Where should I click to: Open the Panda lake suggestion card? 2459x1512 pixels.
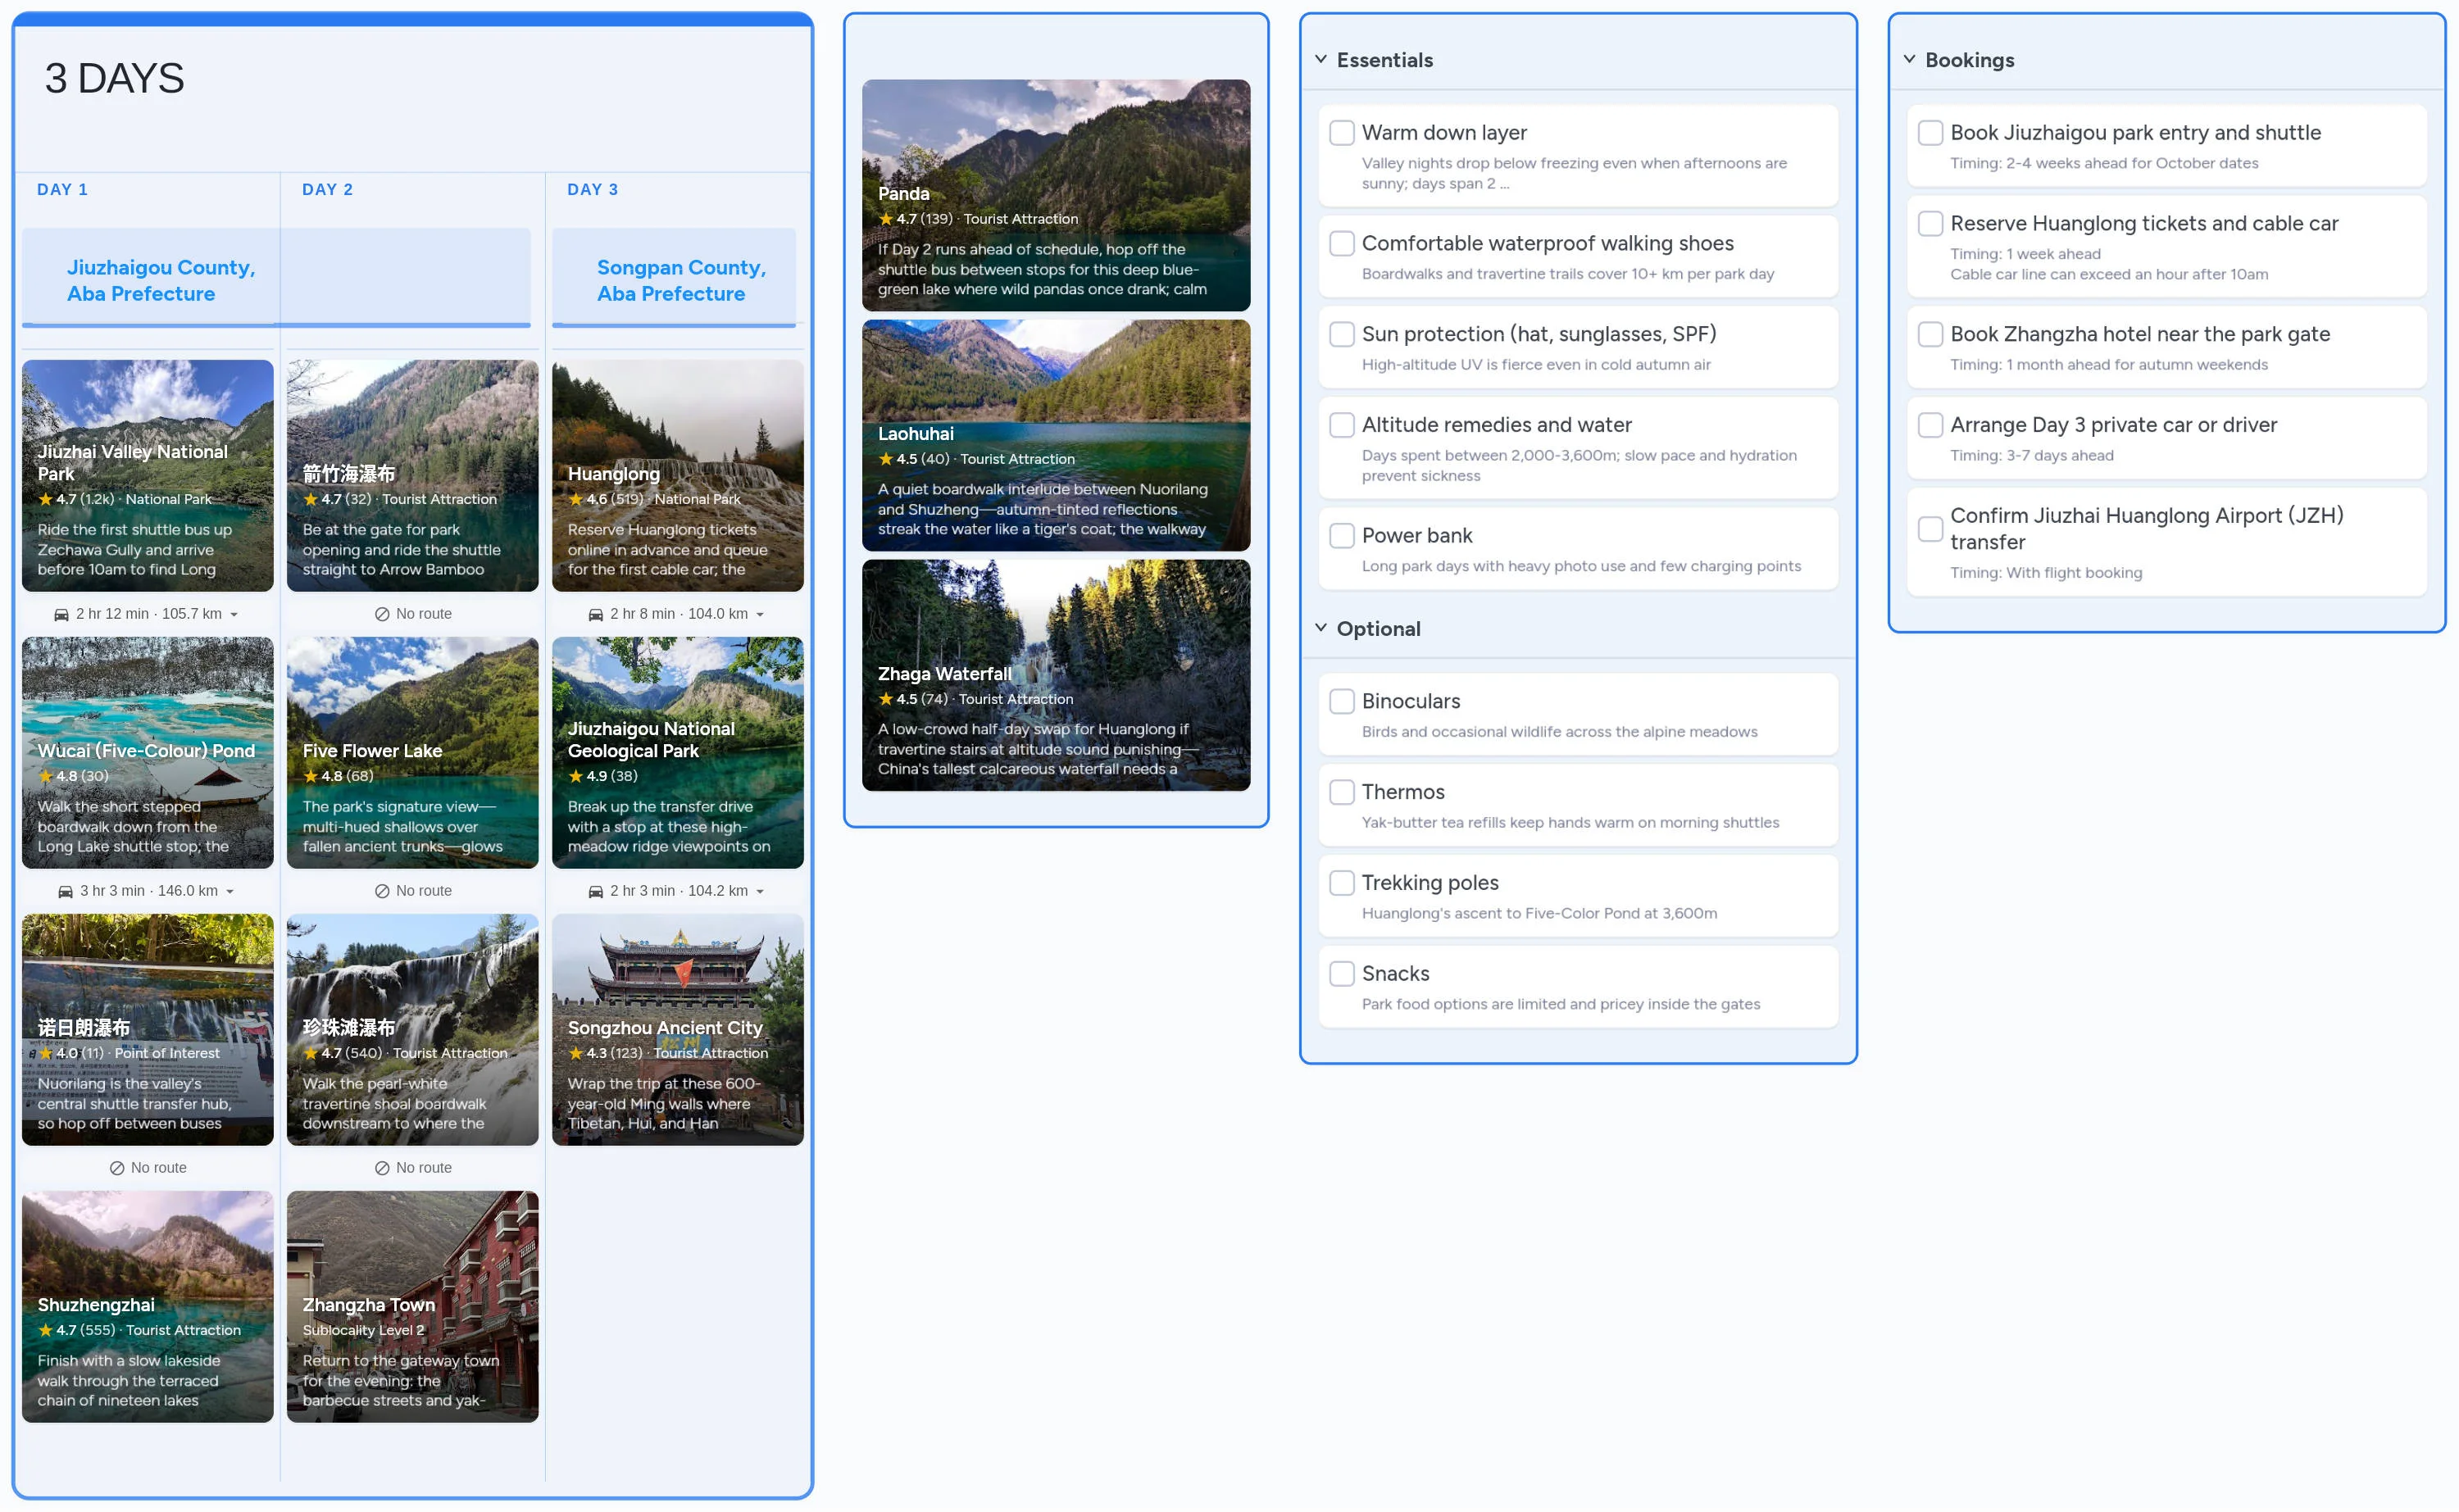click(x=1056, y=196)
